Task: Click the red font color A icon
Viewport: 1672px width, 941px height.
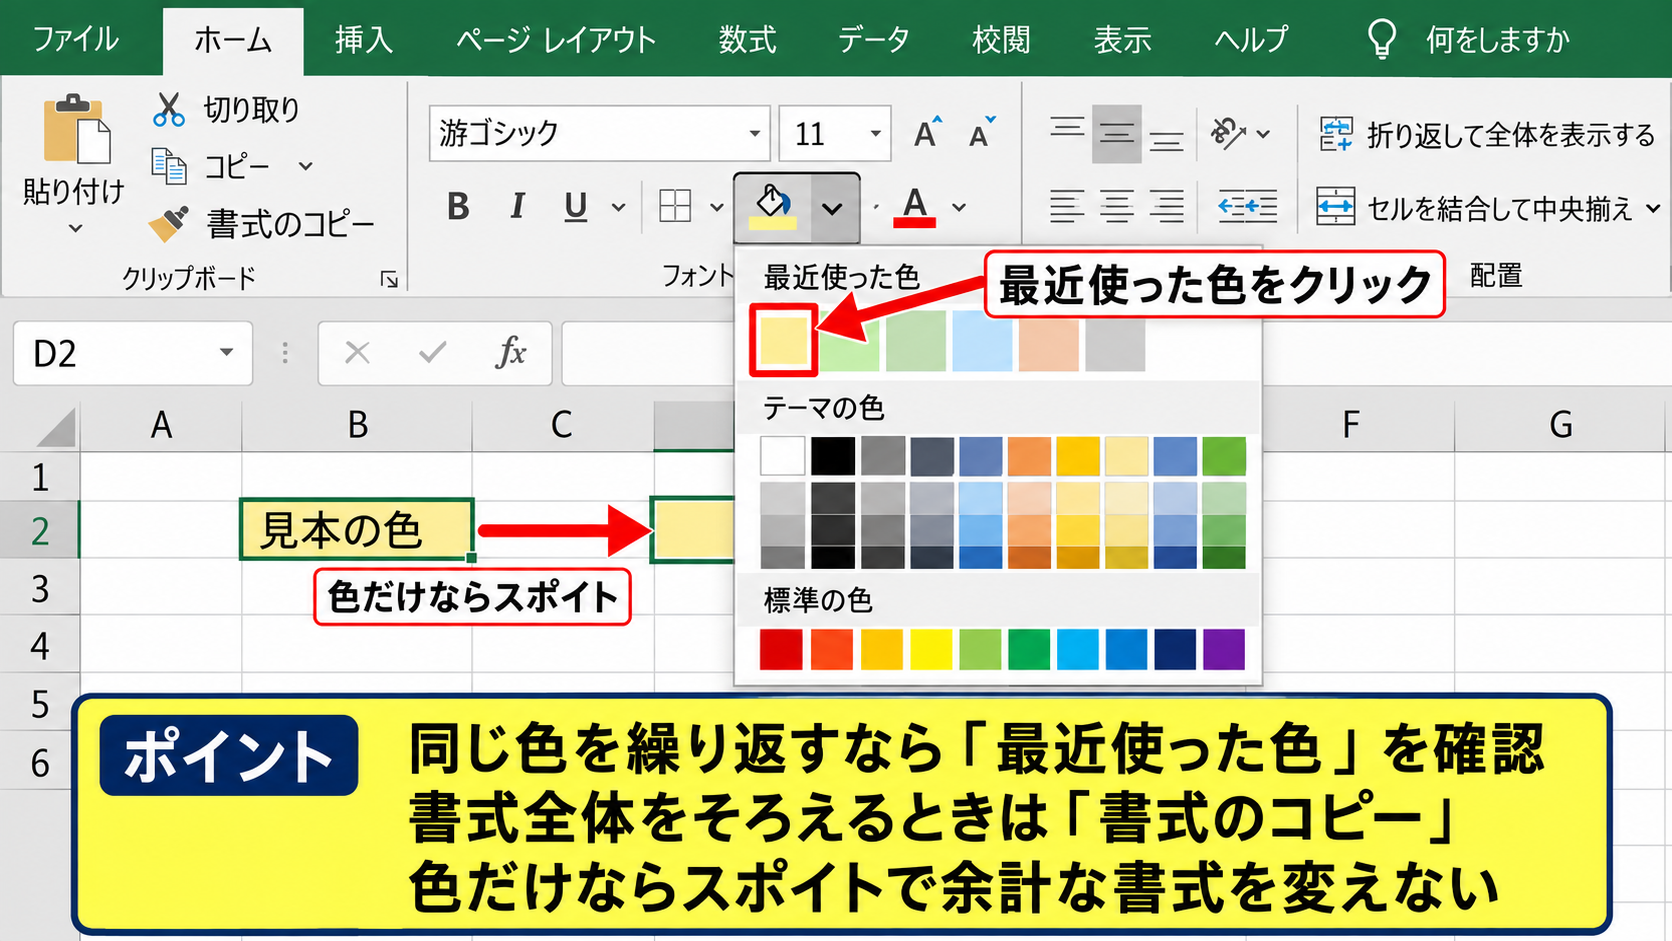Action: [914, 207]
